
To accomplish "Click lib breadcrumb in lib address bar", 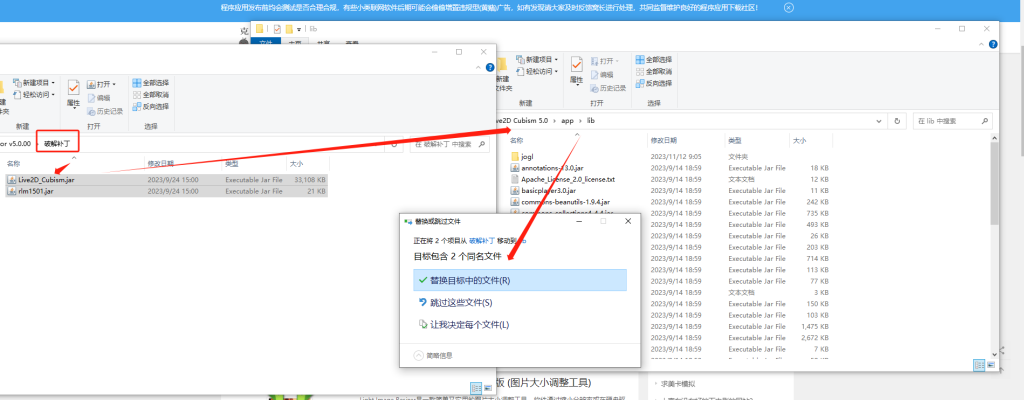I will pos(591,121).
